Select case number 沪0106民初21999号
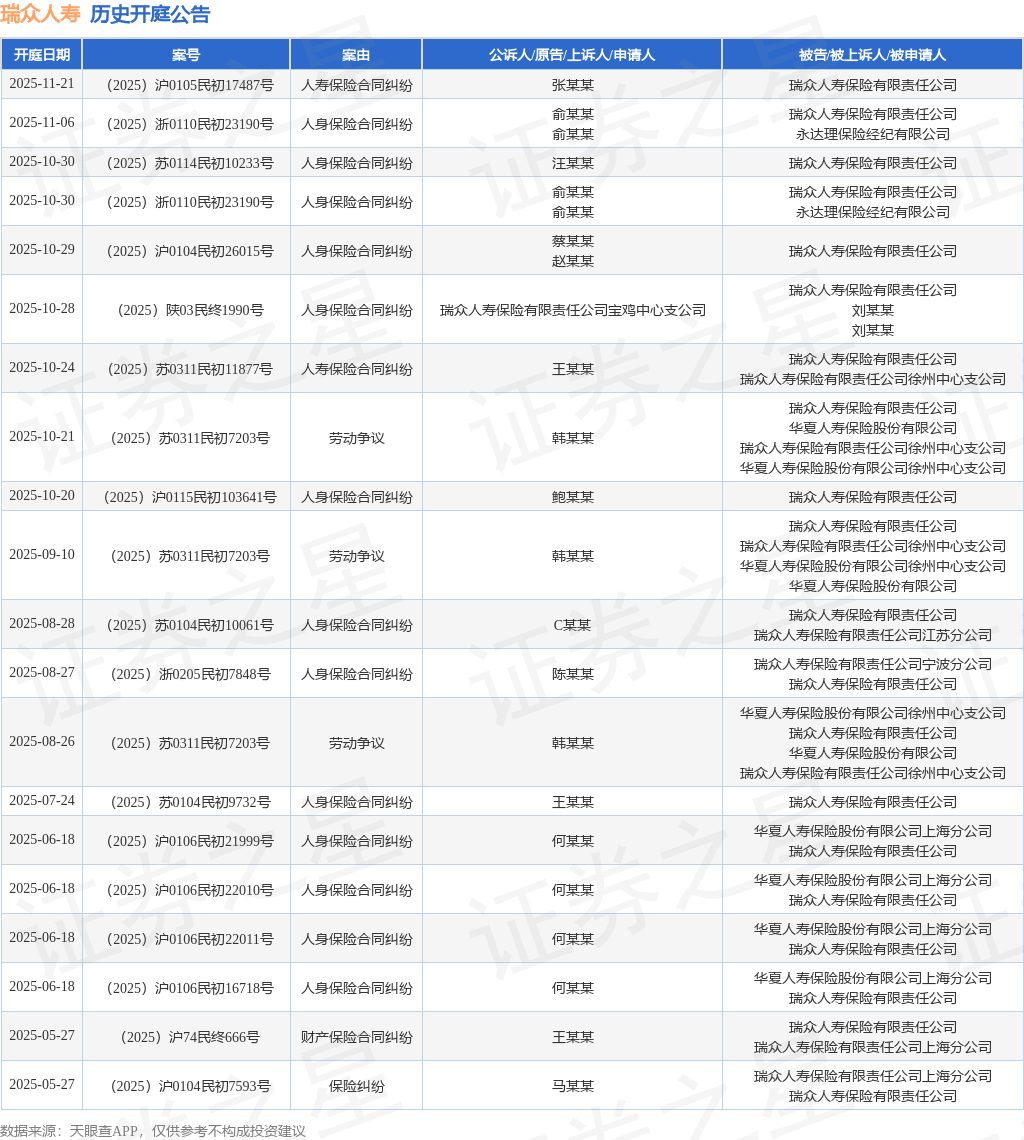The image size is (1024, 1140). click(190, 840)
